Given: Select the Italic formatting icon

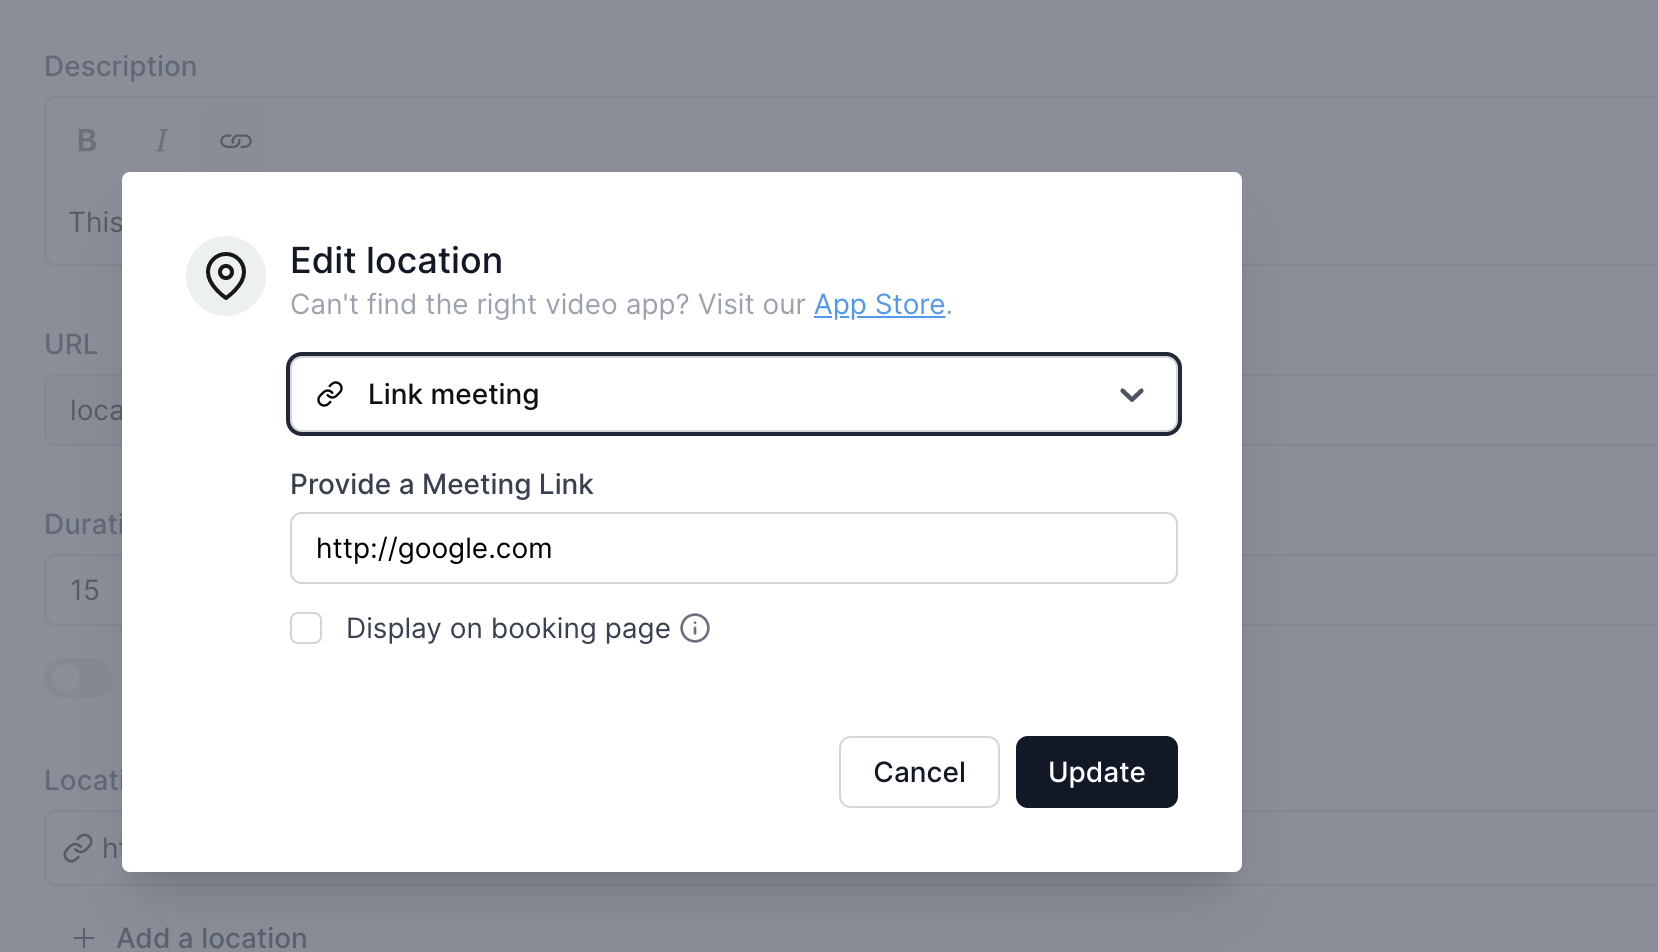Looking at the screenshot, I should click(161, 140).
